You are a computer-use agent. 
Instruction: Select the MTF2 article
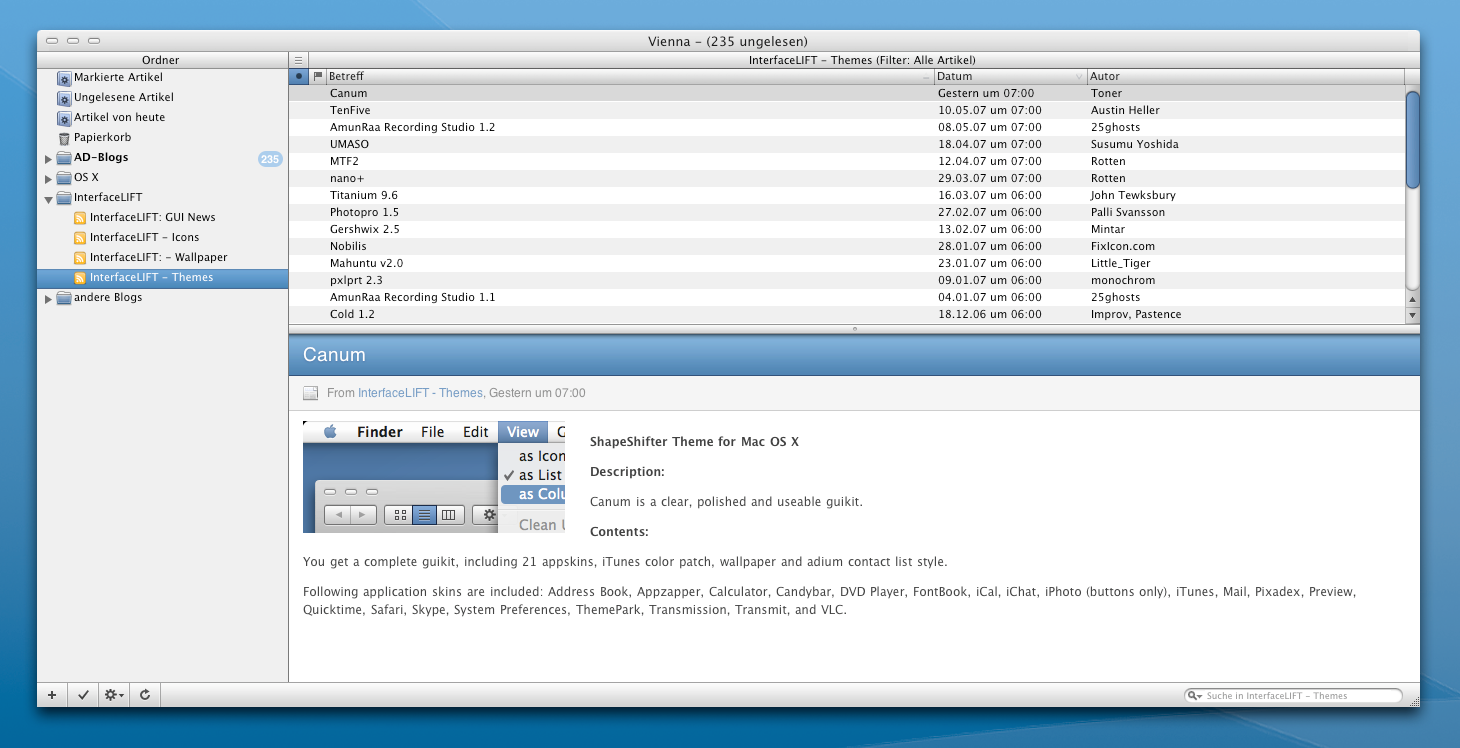[x=847, y=161]
